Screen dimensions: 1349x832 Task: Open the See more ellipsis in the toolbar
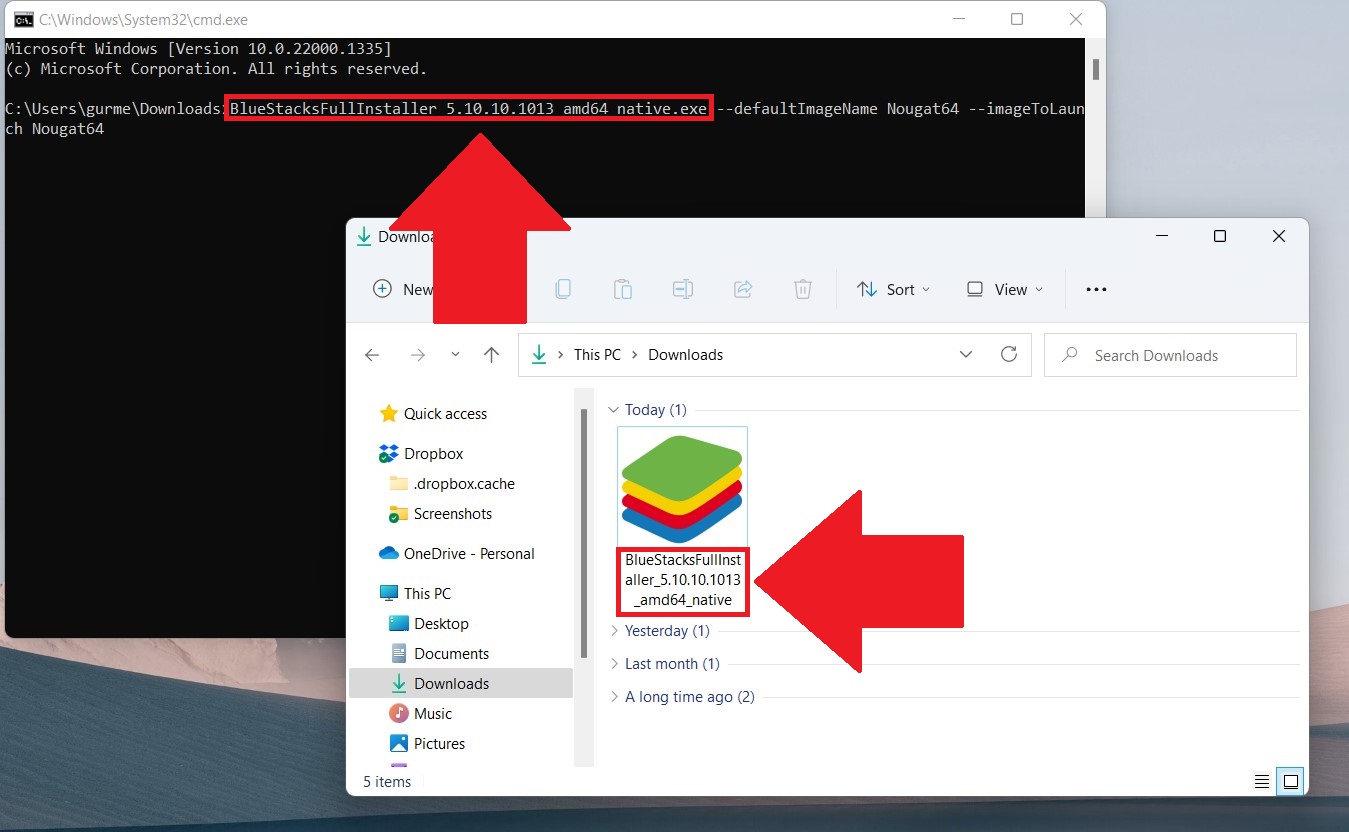(x=1096, y=289)
